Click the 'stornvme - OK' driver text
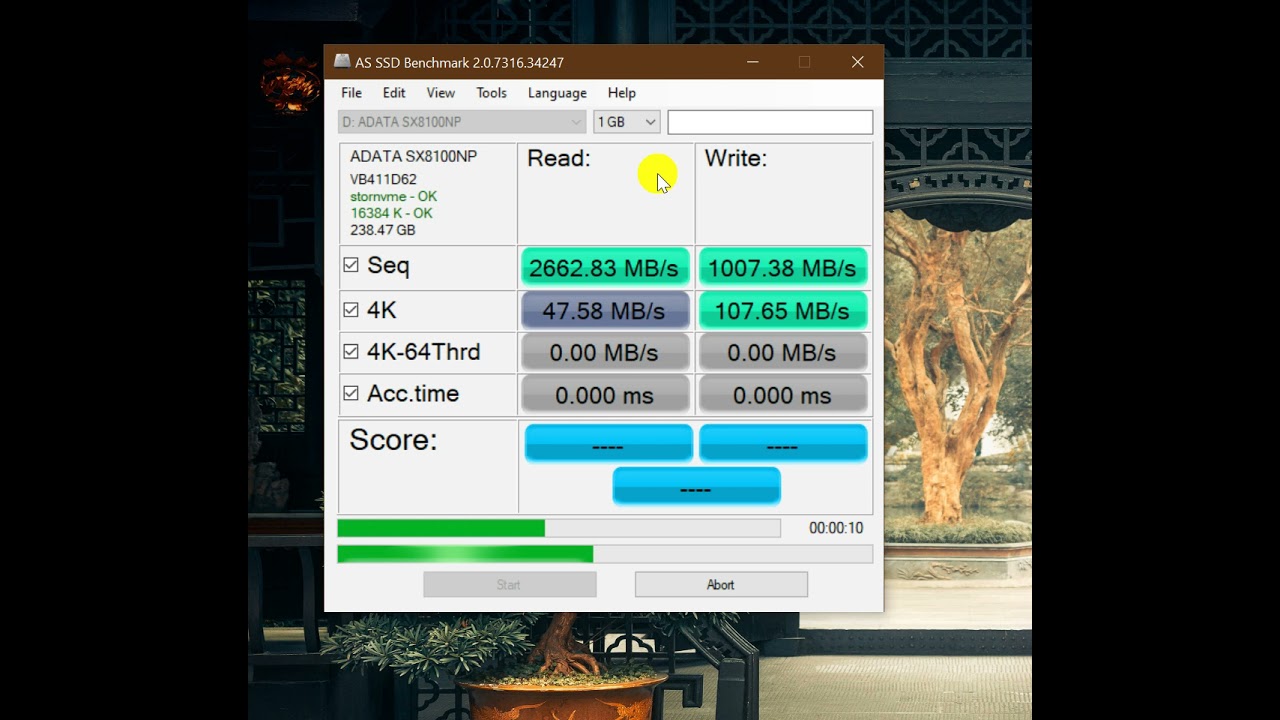Viewport: 1280px width, 720px height. (393, 197)
